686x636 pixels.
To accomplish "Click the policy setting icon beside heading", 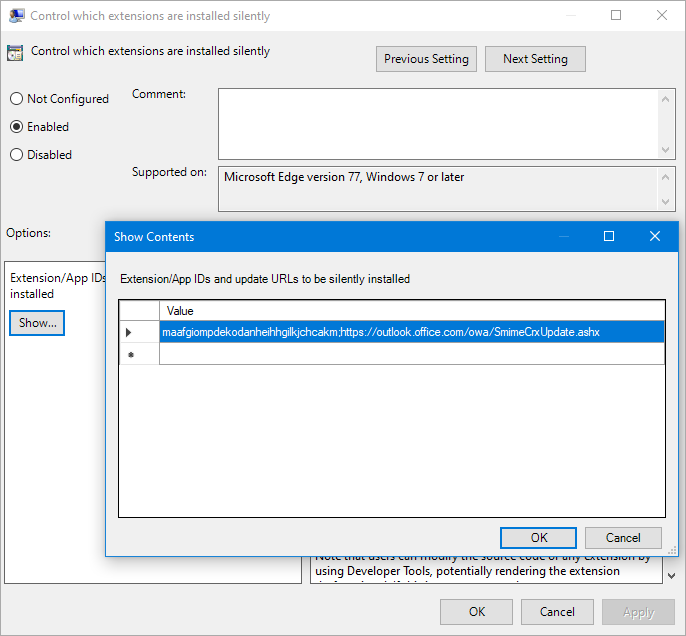I will coord(15,53).
